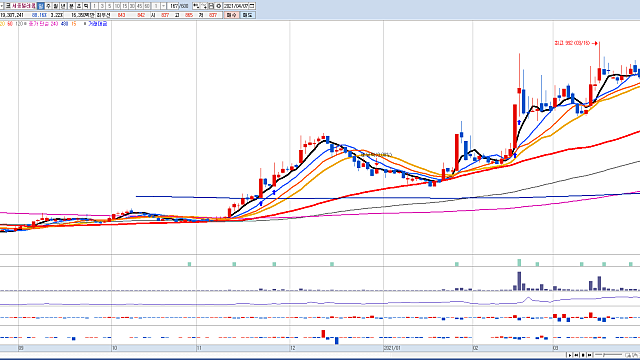Screen dimensions: 640x360
Task: Click the 2021/04/07 date field
Action: pos(236,6)
